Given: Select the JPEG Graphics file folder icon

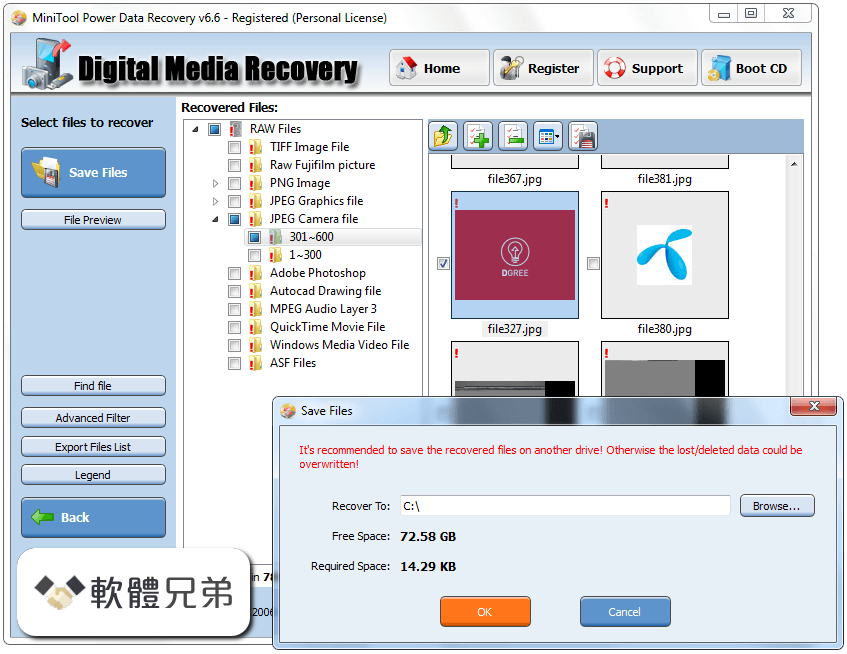Looking at the screenshot, I should point(256,201).
